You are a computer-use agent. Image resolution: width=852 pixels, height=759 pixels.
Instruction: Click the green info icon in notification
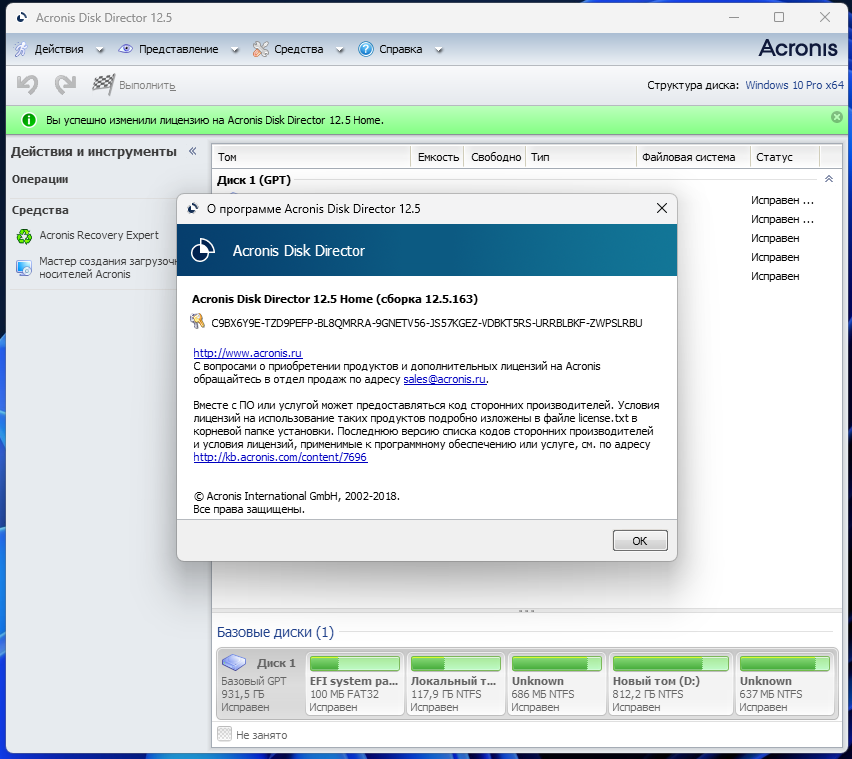28,120
